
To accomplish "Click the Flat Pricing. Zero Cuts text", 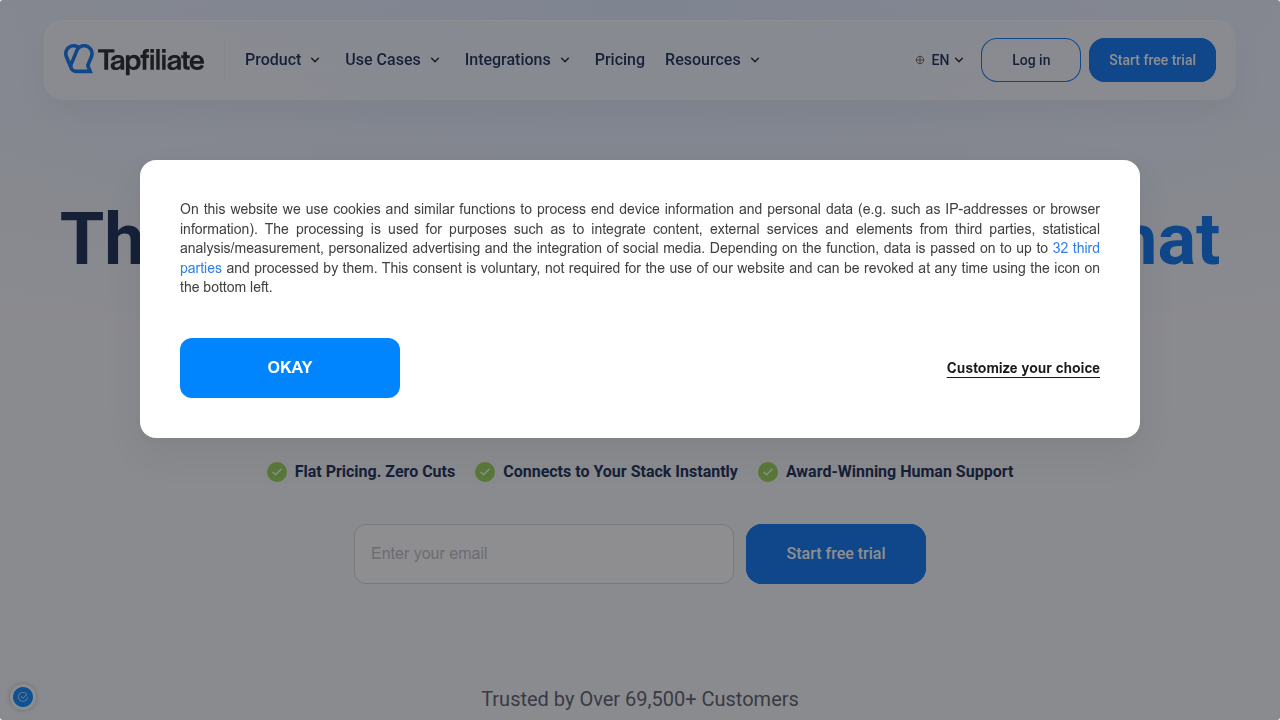I will [375, 472].
